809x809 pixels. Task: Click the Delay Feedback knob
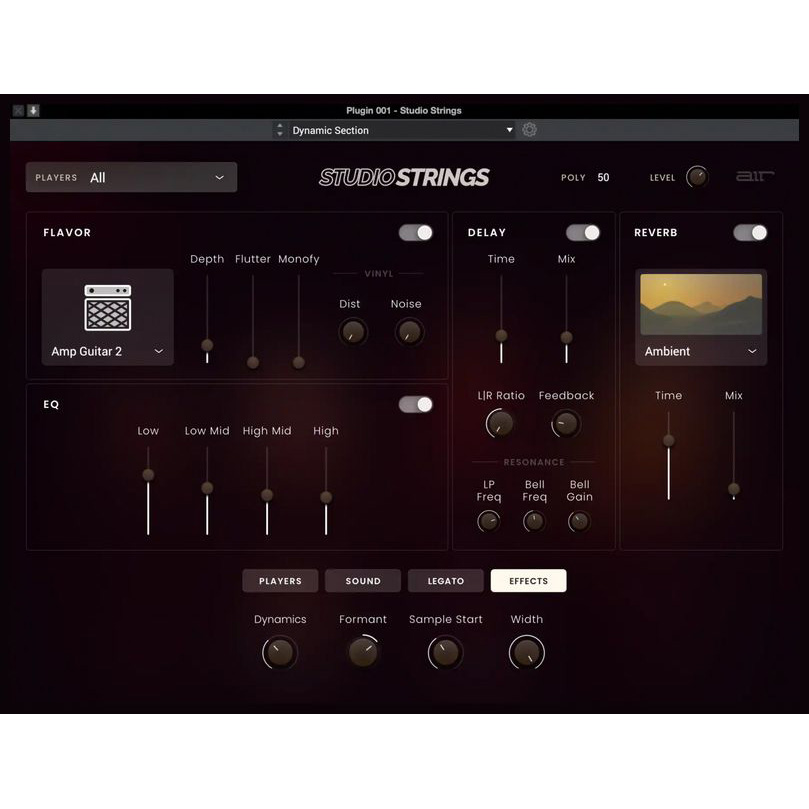(566, 423)
